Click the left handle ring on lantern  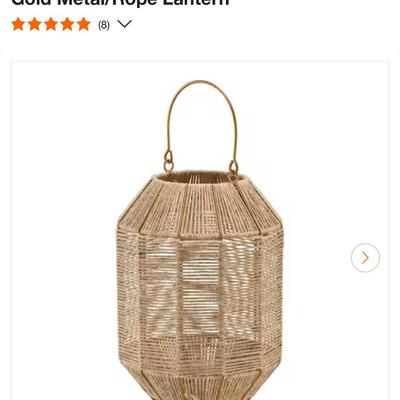pyautogui.click(x=169, y=162)
